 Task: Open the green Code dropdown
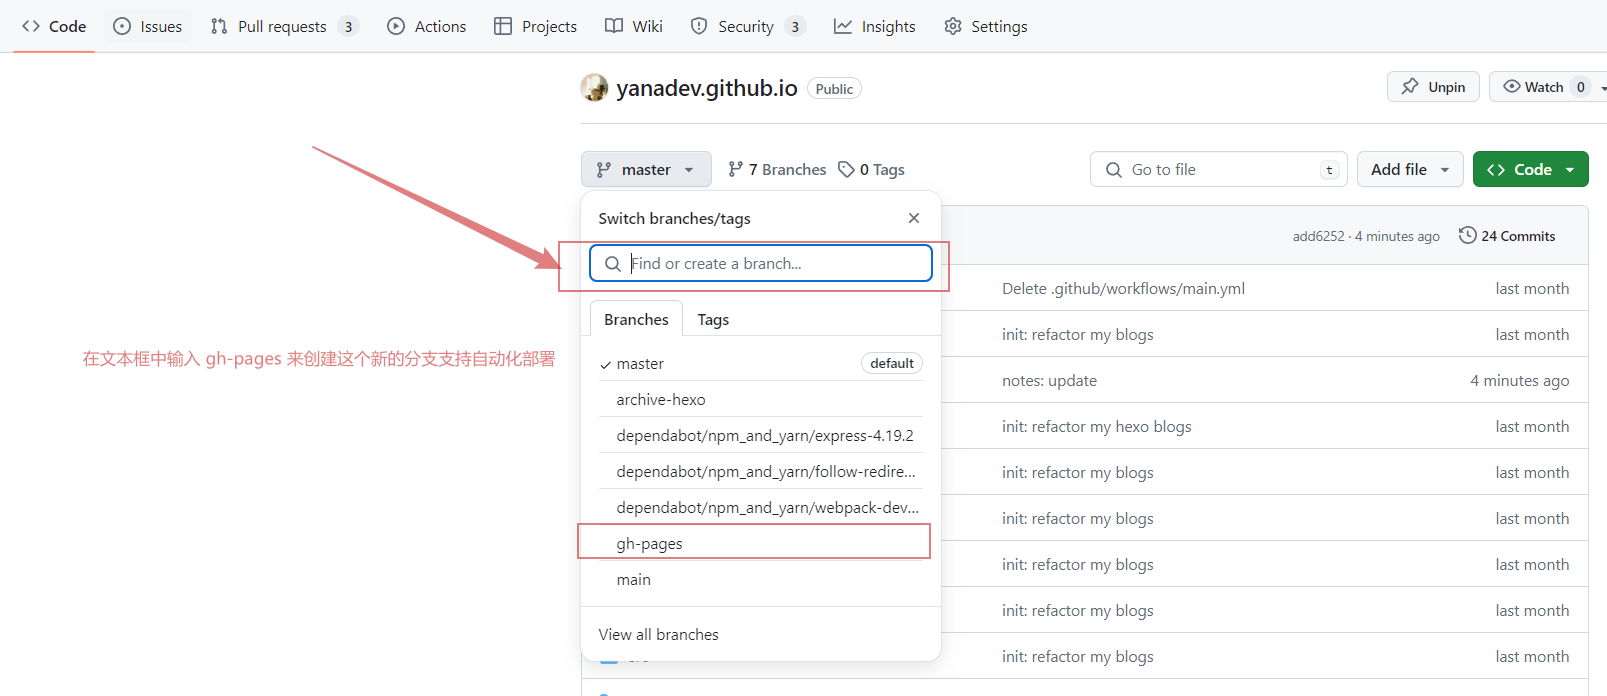tap(1531, 169)
